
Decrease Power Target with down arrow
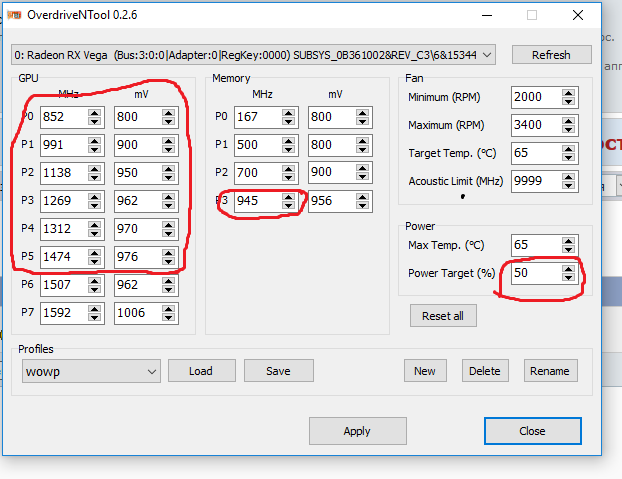tap(568, 278)
